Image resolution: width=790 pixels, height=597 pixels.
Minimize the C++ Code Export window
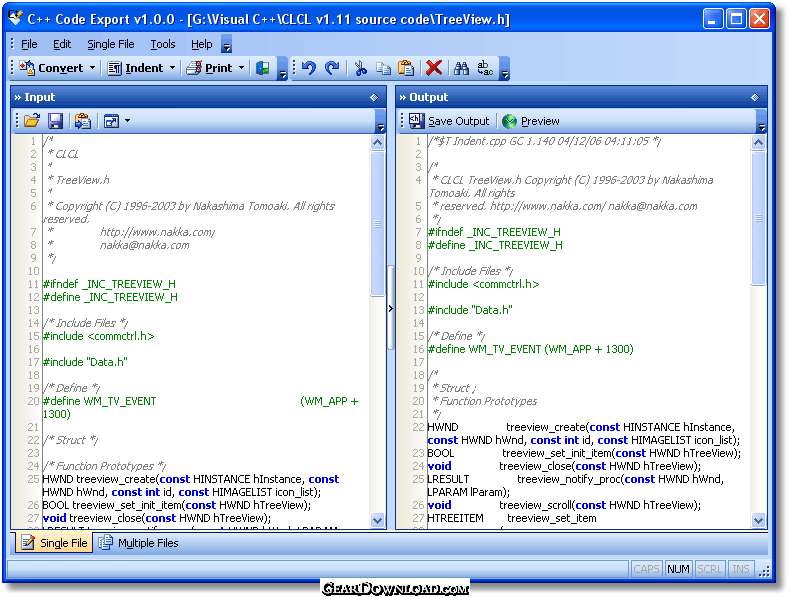[x=712, y=19]
